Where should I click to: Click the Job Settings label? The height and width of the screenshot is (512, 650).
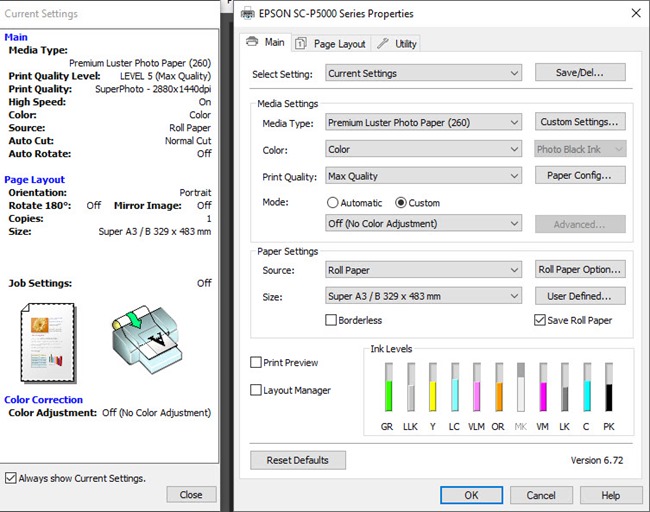(x=40, y=283)
